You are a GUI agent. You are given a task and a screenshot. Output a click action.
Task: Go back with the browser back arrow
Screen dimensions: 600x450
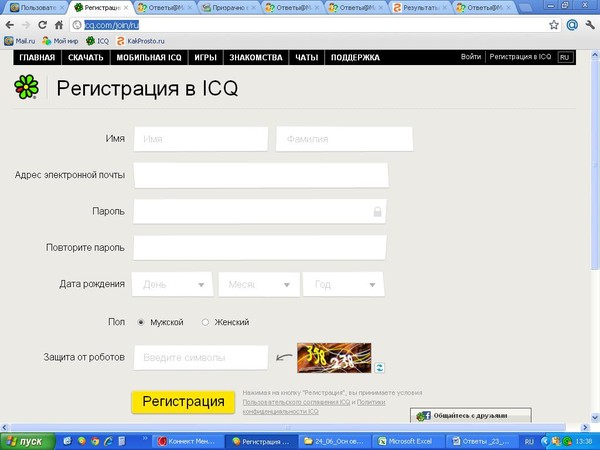click(10, 25)
